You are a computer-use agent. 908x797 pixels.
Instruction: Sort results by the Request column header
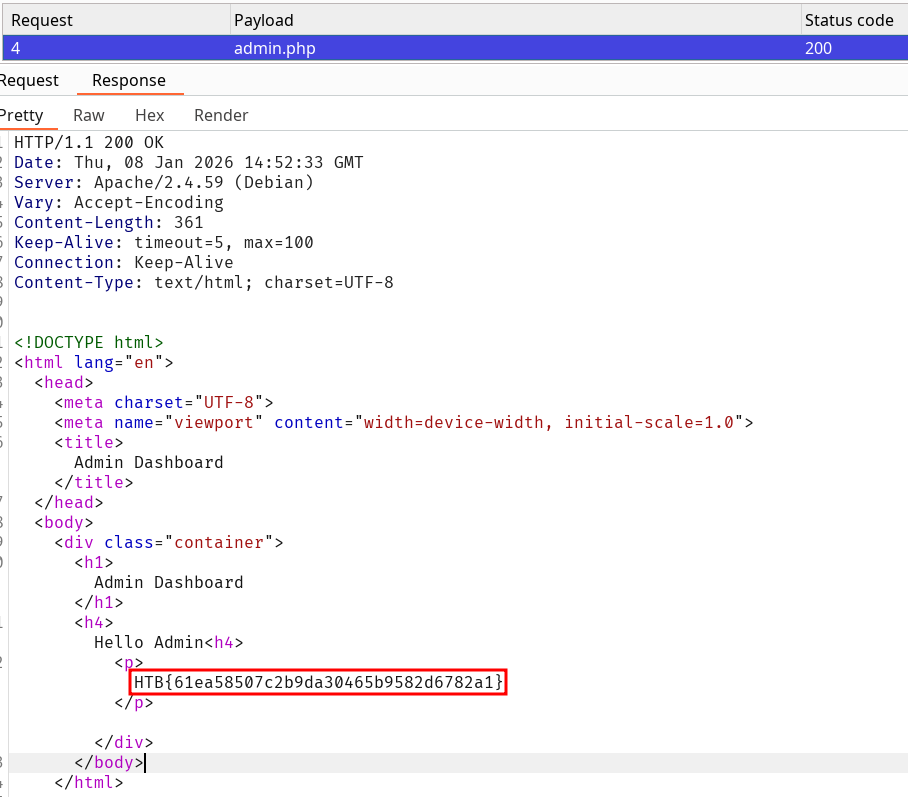[x=42, y=20]
